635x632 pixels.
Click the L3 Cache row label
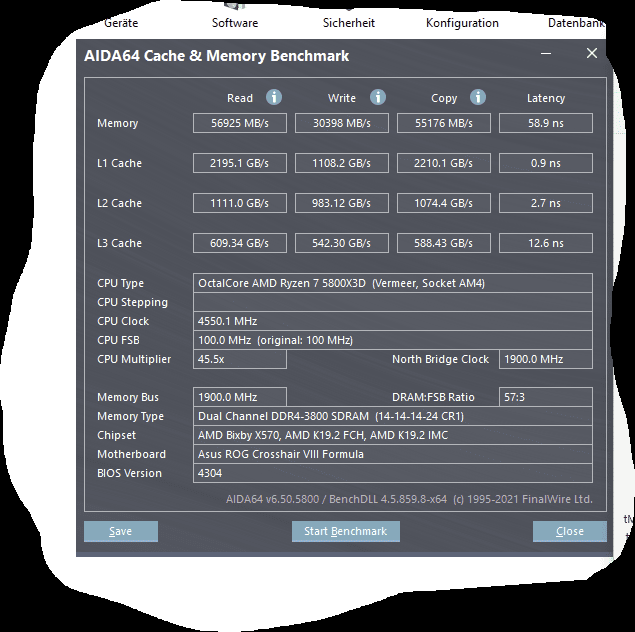pos(119,243)
